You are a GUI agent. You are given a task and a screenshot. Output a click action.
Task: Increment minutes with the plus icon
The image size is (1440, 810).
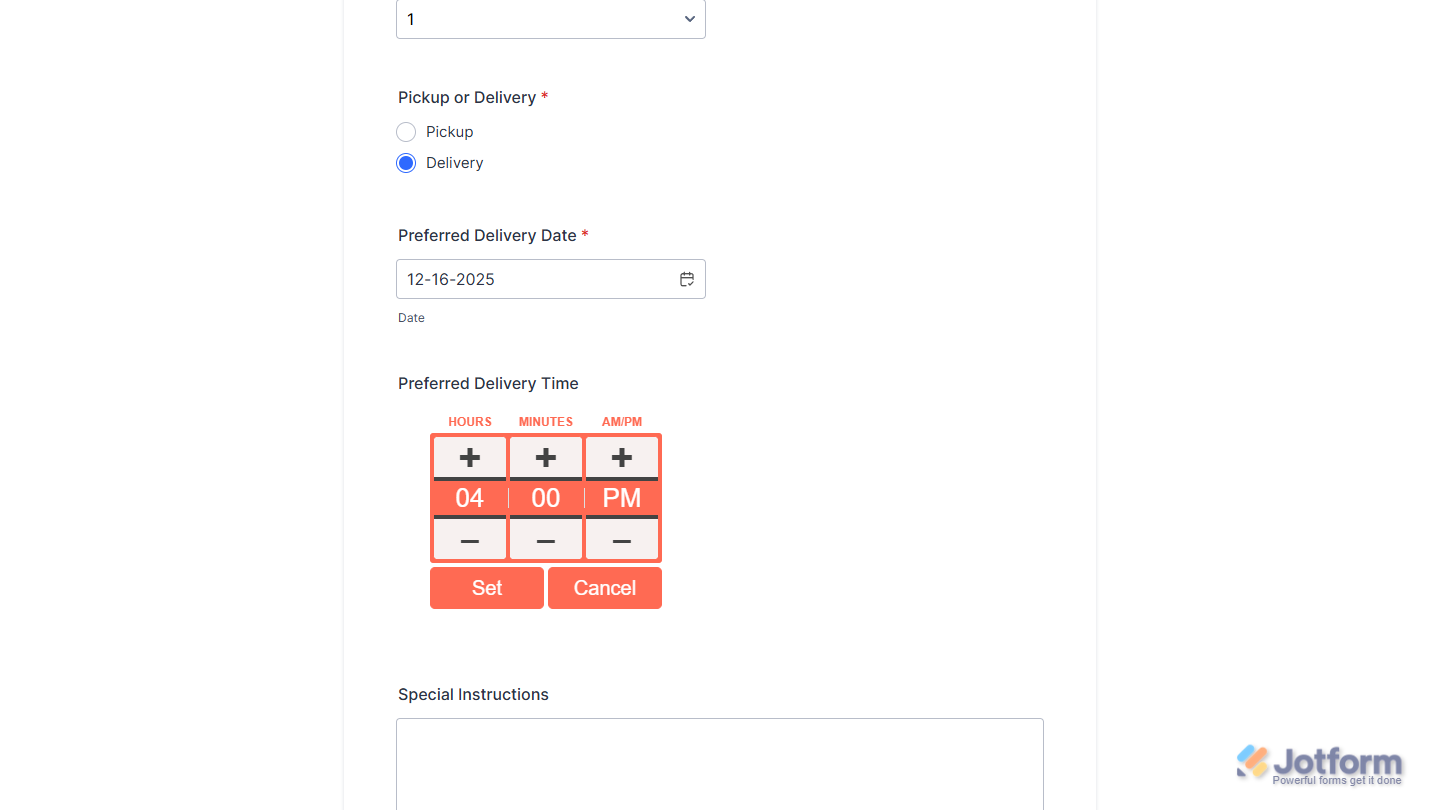pyautogui.click(x=545, y=457)
